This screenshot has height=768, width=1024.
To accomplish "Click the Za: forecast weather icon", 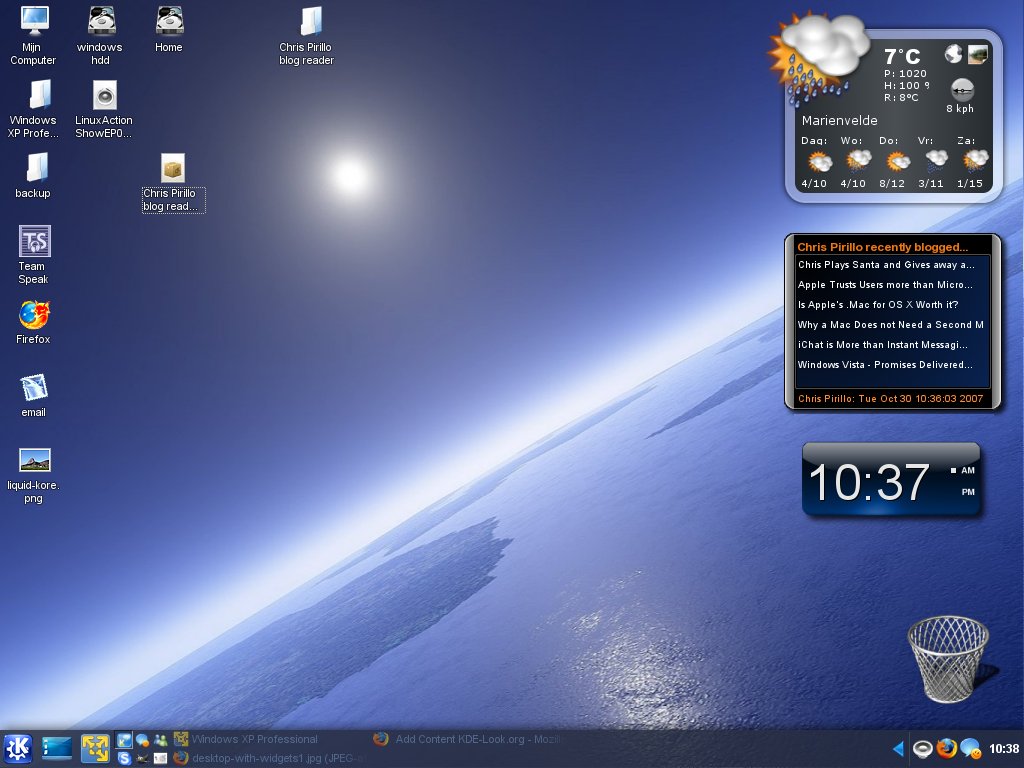I will tap(976, 160).
